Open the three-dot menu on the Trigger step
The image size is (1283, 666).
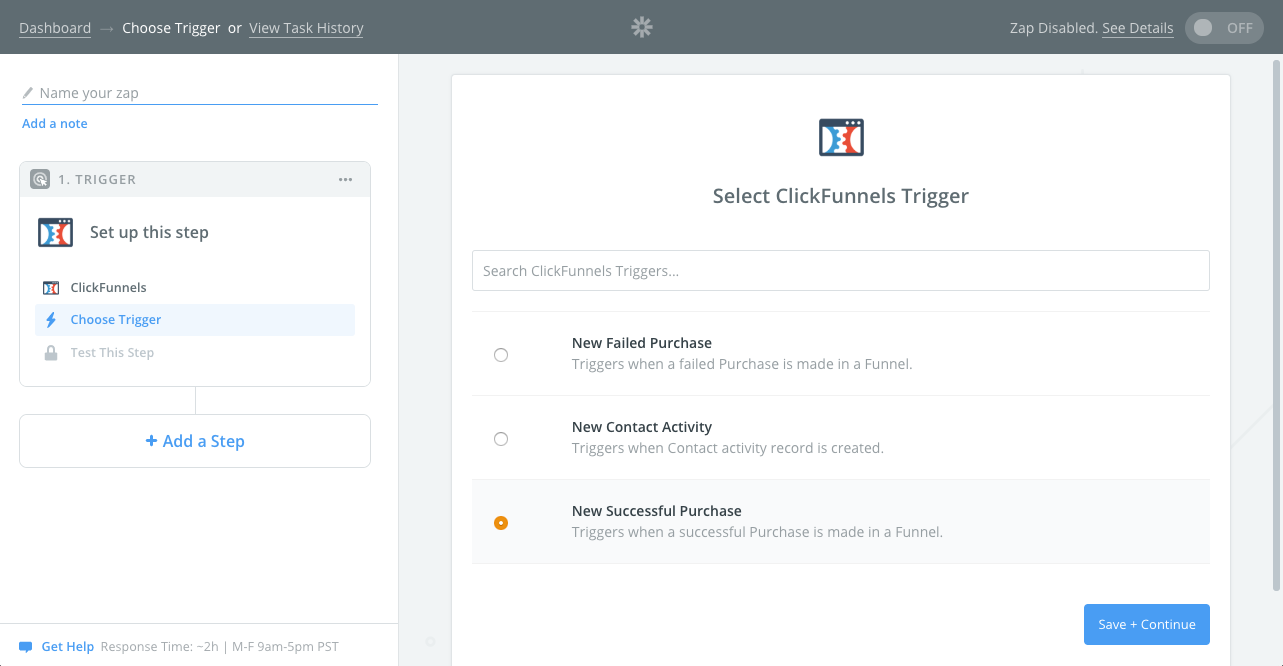click(345, 180)
